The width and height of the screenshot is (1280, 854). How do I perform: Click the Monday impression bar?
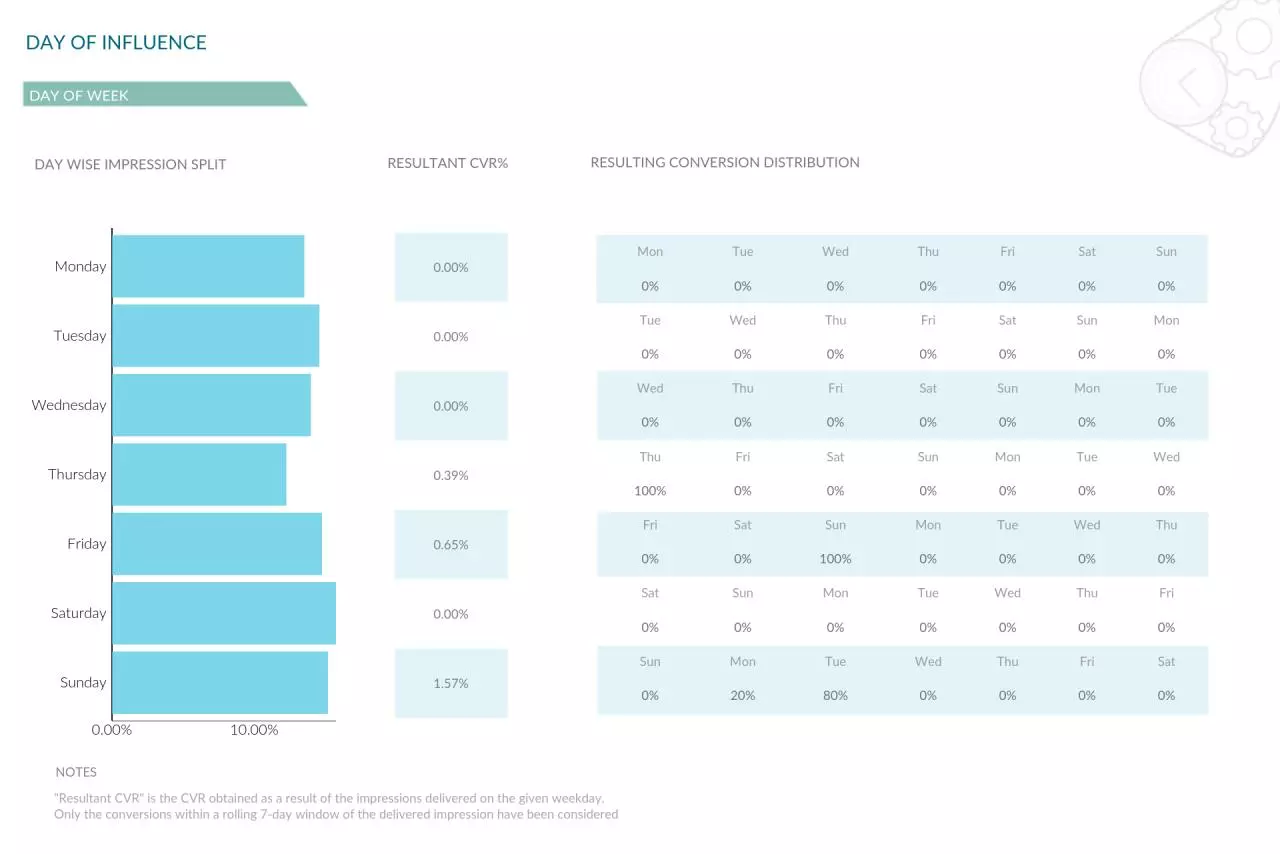coord(208,266)
